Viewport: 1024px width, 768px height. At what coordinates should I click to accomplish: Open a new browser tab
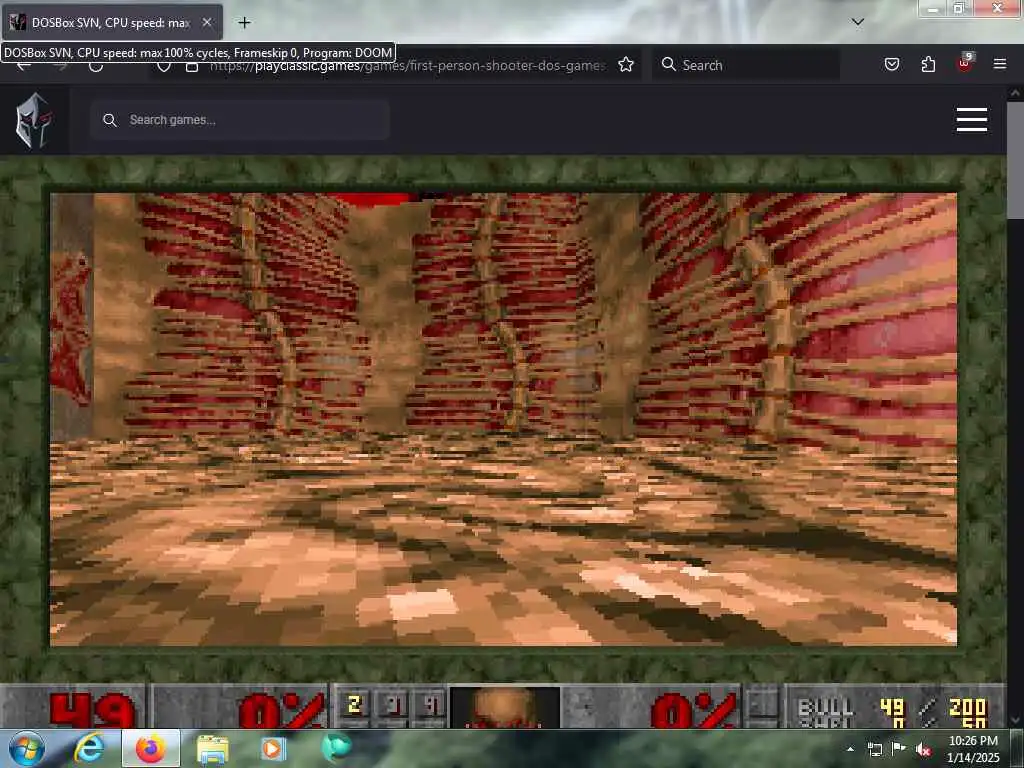(244, 23)
